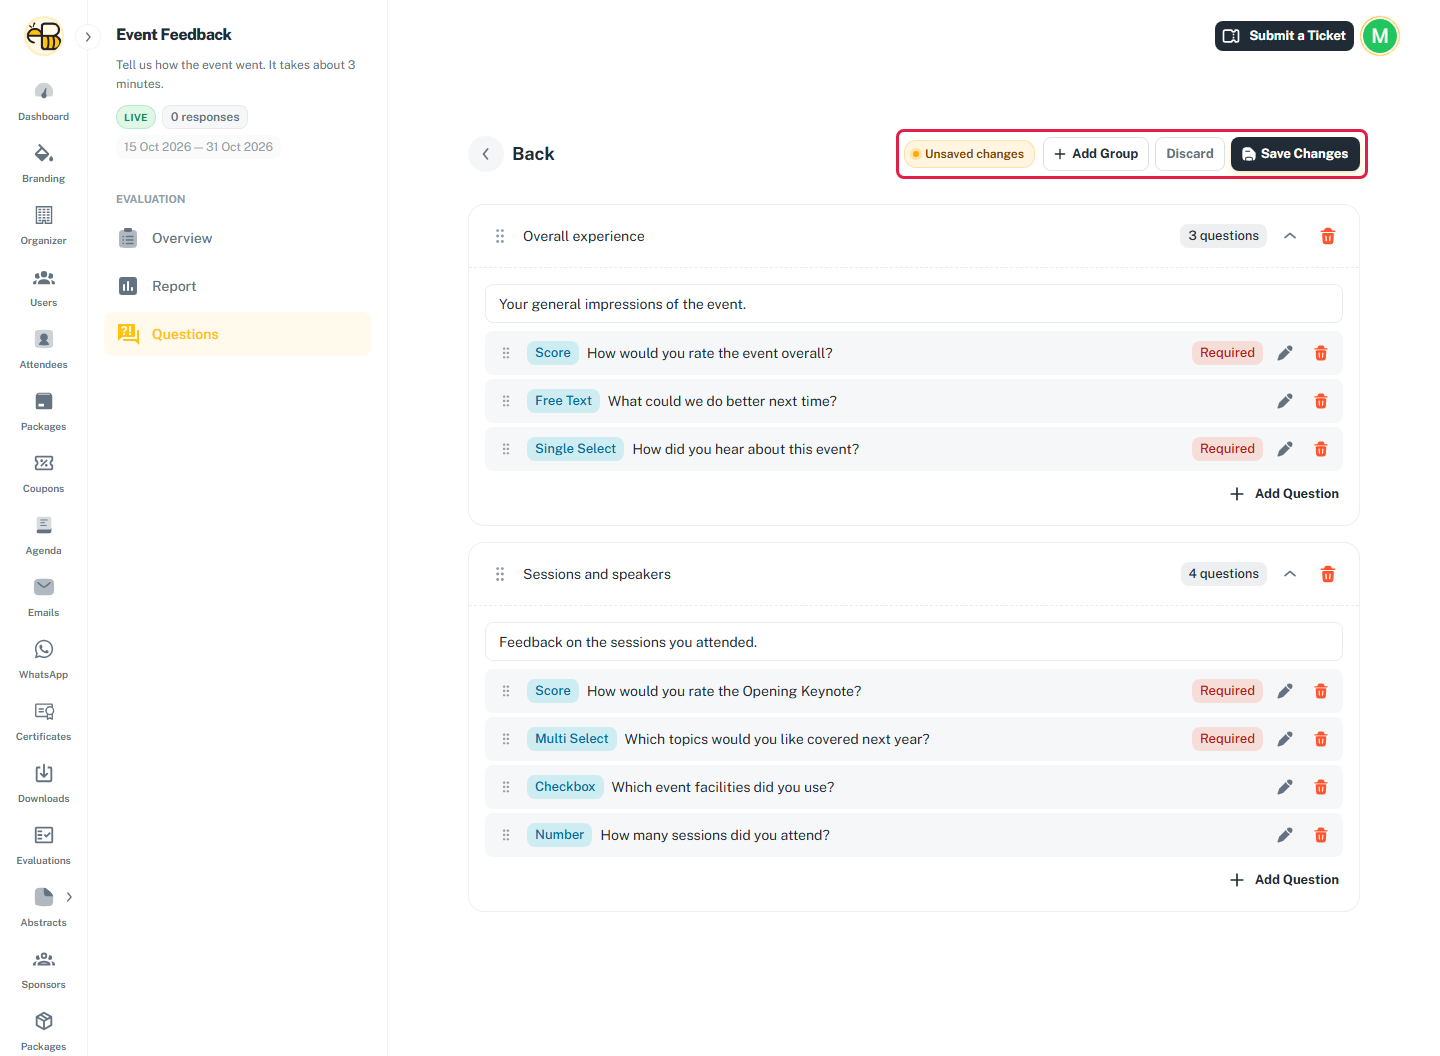Open the Report evaluation tab
Viewport: 1440px width, 1056px height.
point(237,286)
